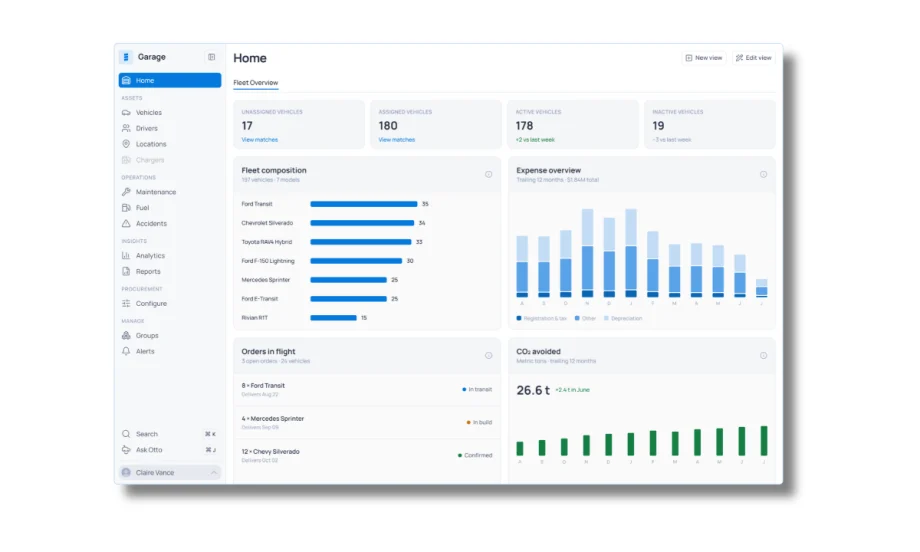Click the Configure sliders icon
This screenshot has height=552, width=920.
[126, 303]
